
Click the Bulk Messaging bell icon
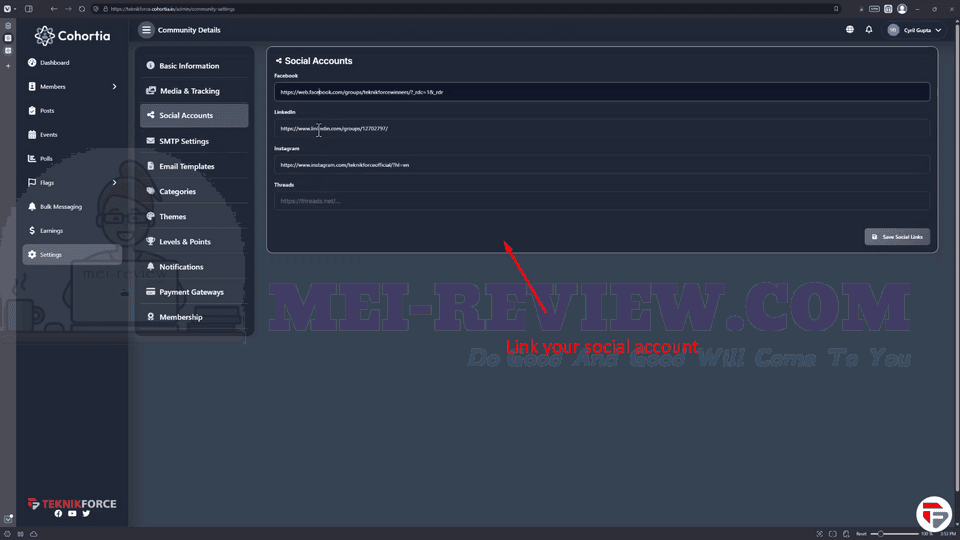coord(32,206)
